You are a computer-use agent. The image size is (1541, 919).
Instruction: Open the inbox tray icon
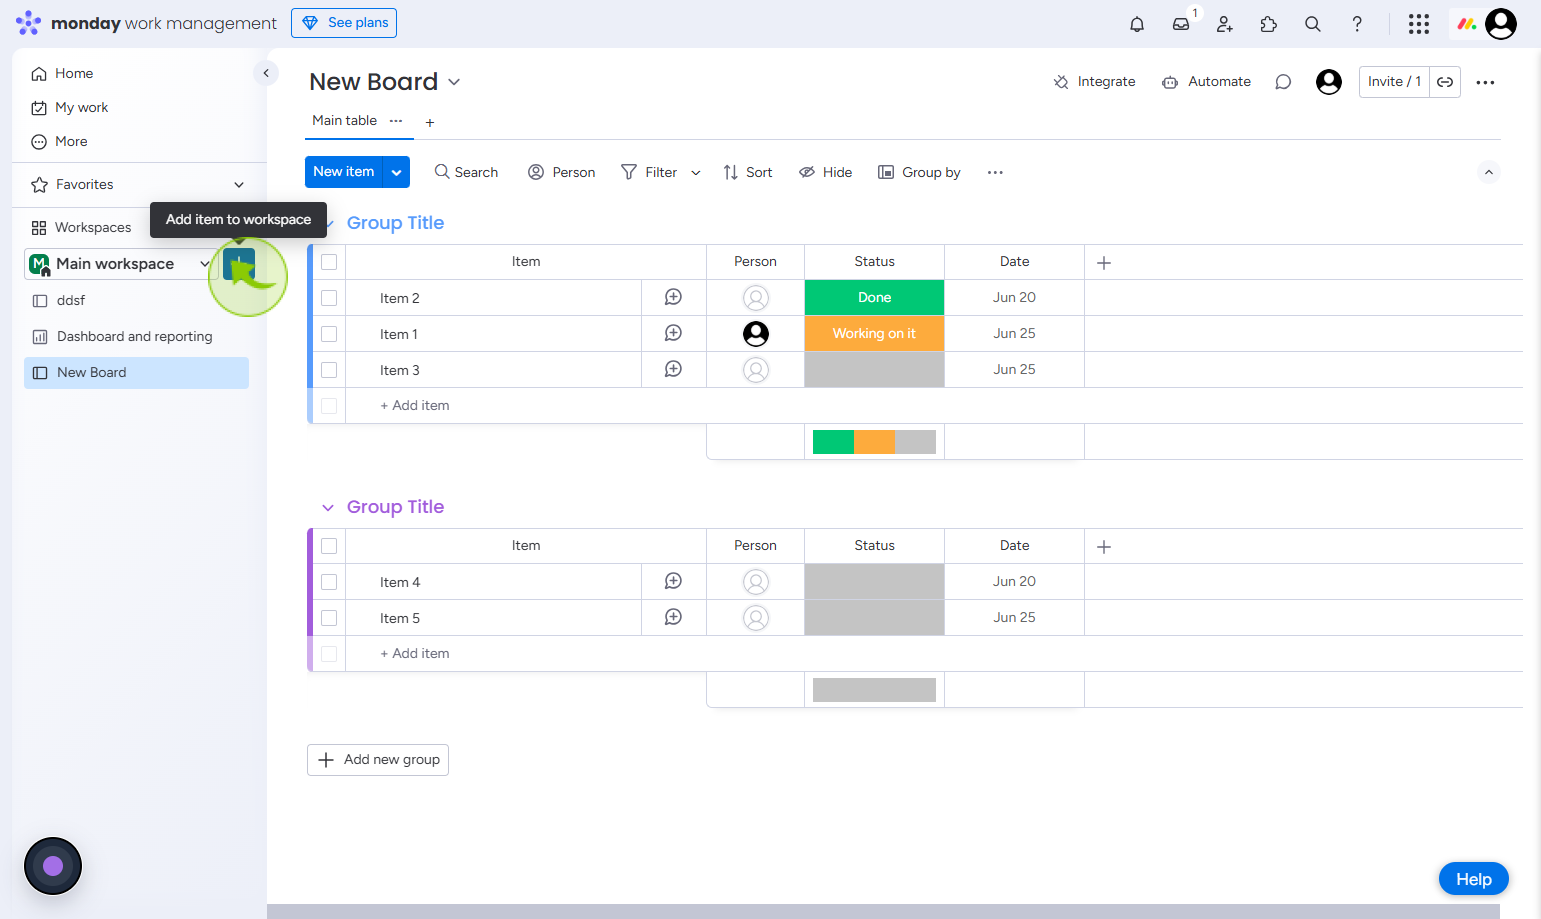point(1181,24)
